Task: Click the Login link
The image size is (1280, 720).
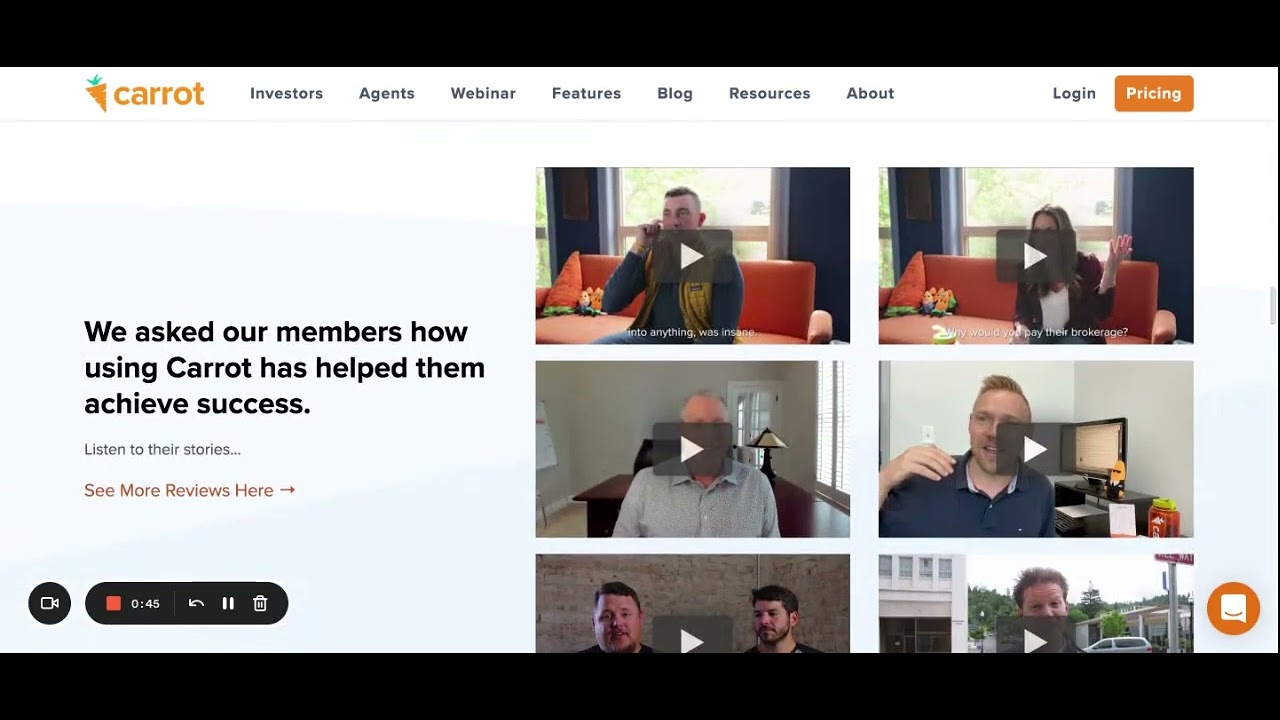Action: pos(1074,93)
